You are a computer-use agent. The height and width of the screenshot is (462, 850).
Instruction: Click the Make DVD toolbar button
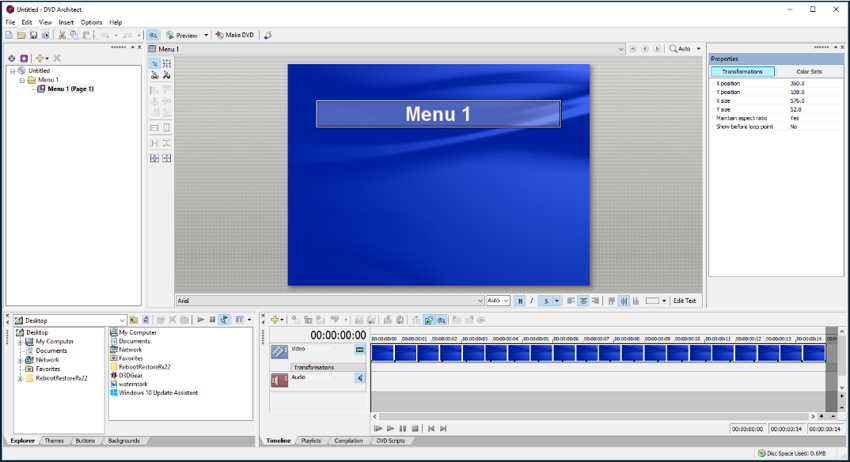click(235, 35)
